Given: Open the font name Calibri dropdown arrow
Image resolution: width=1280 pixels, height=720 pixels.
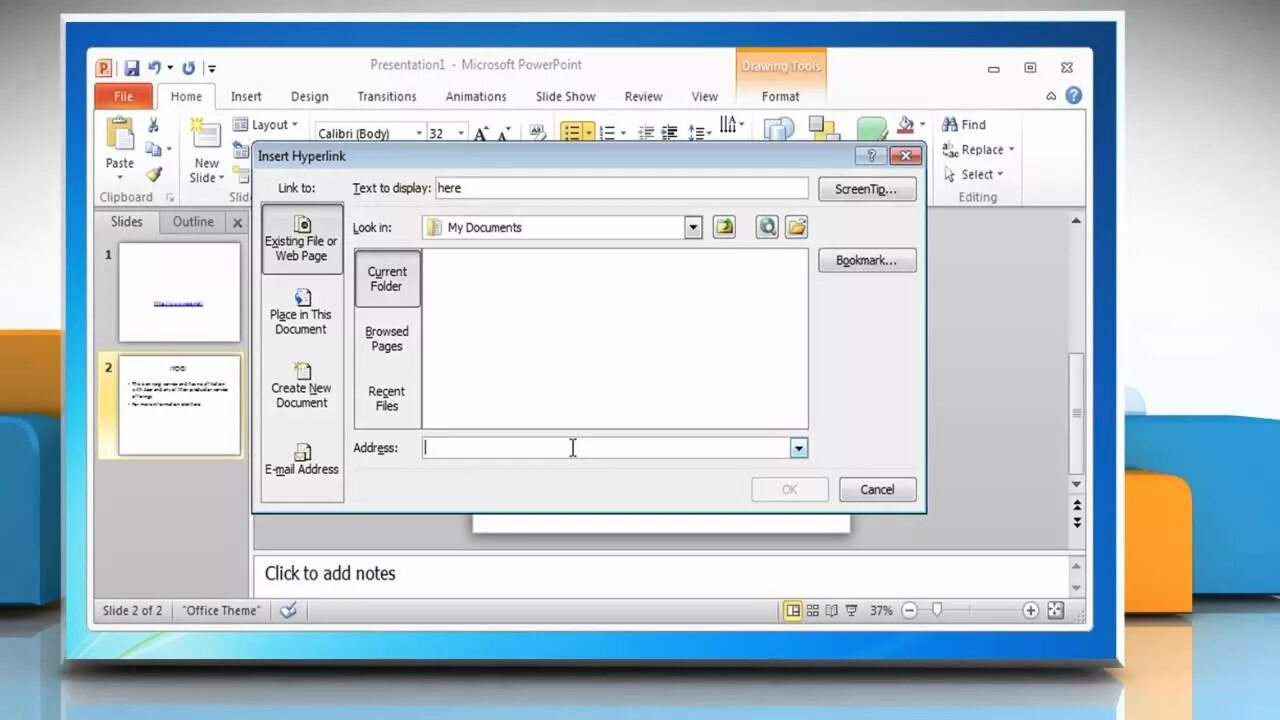Looking at the screenshot, I should [x=419, y=133].
